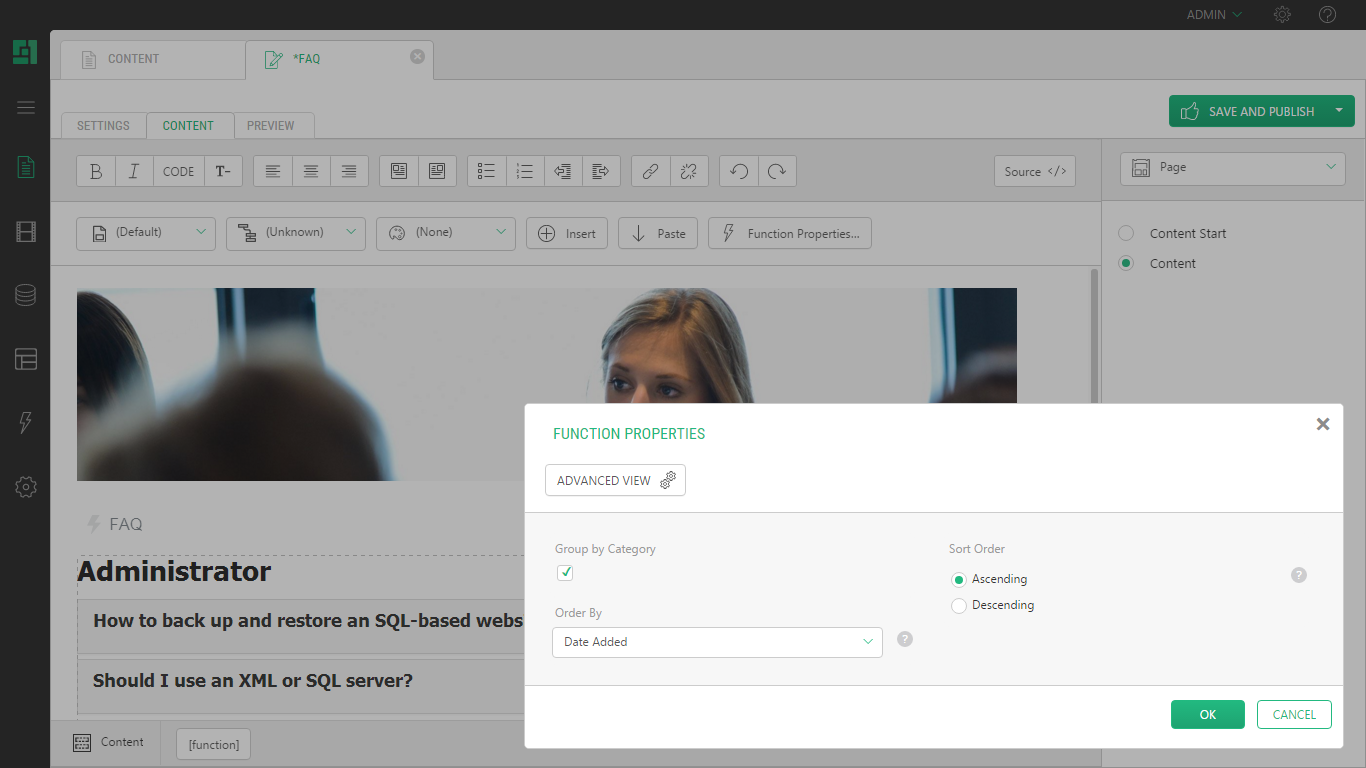
Task: Expand the Order By Date Added dropdown
Action: (x=717, y=642)
